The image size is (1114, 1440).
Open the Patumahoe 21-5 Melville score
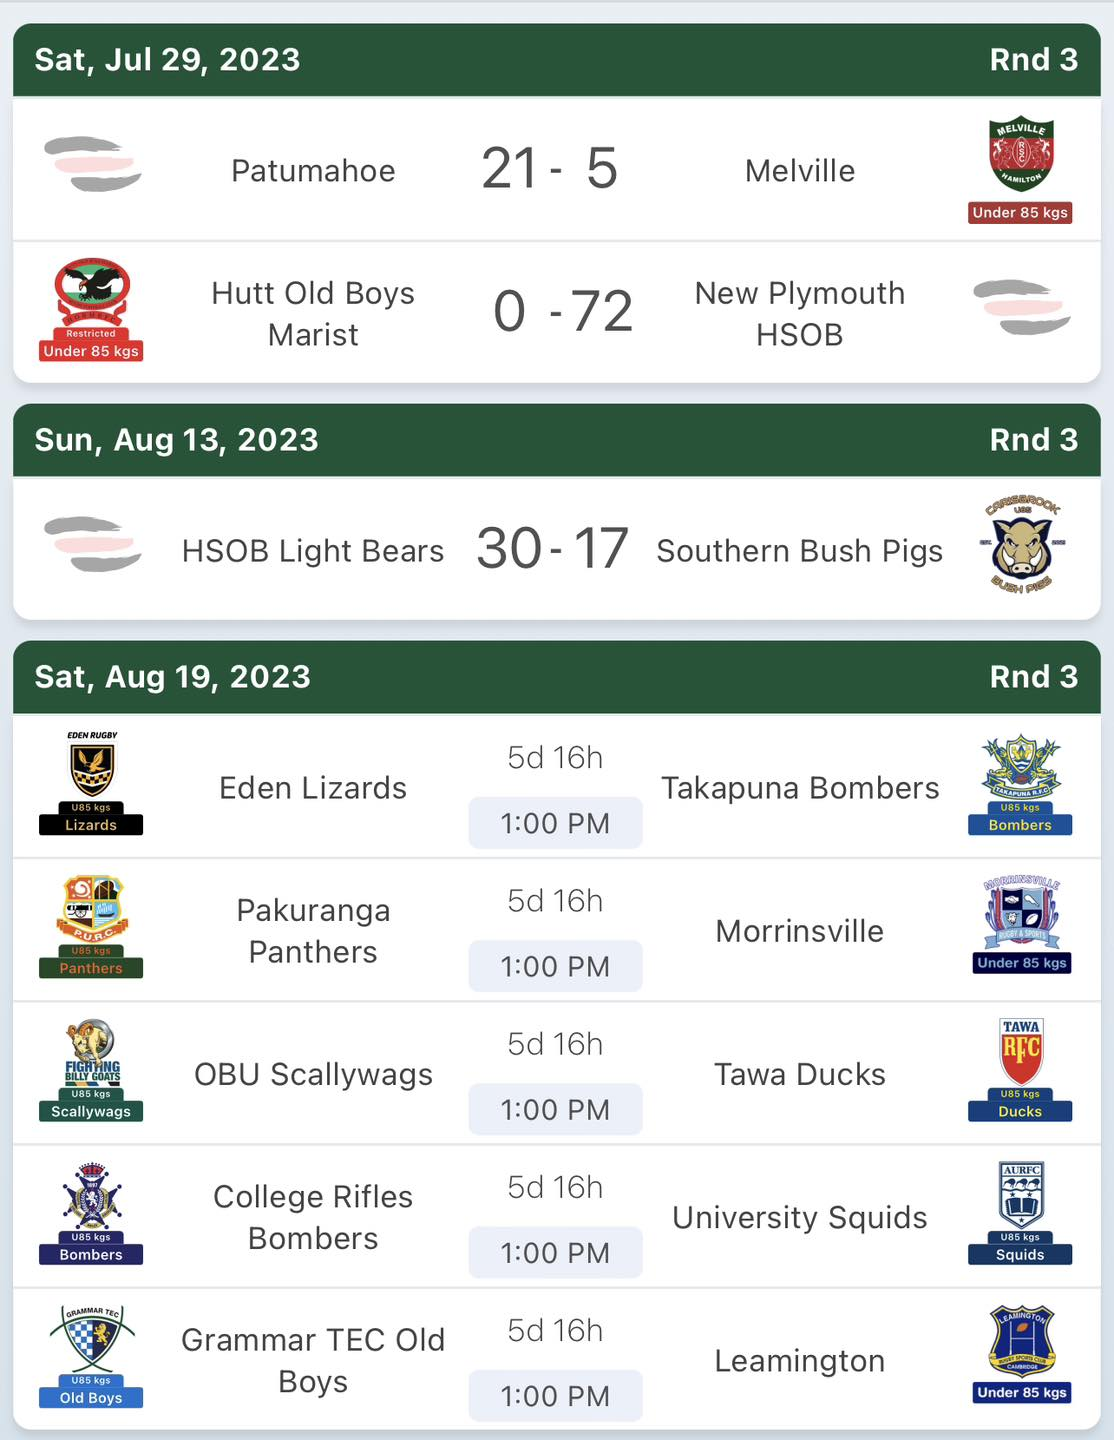549,168
